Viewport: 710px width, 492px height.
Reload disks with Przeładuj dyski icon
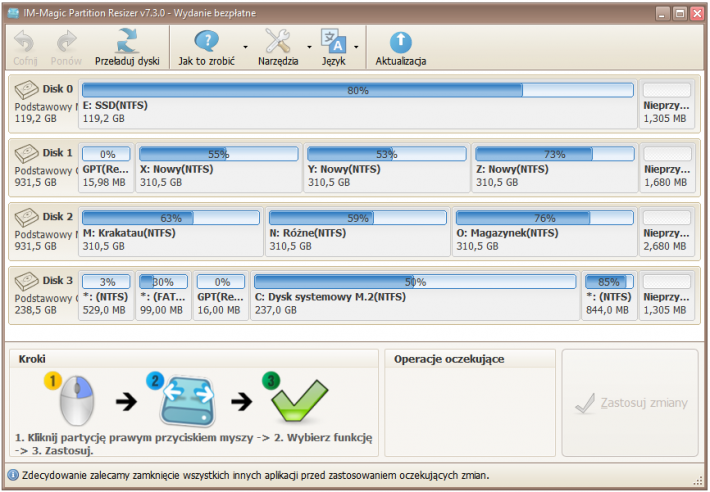coord(127,41)
